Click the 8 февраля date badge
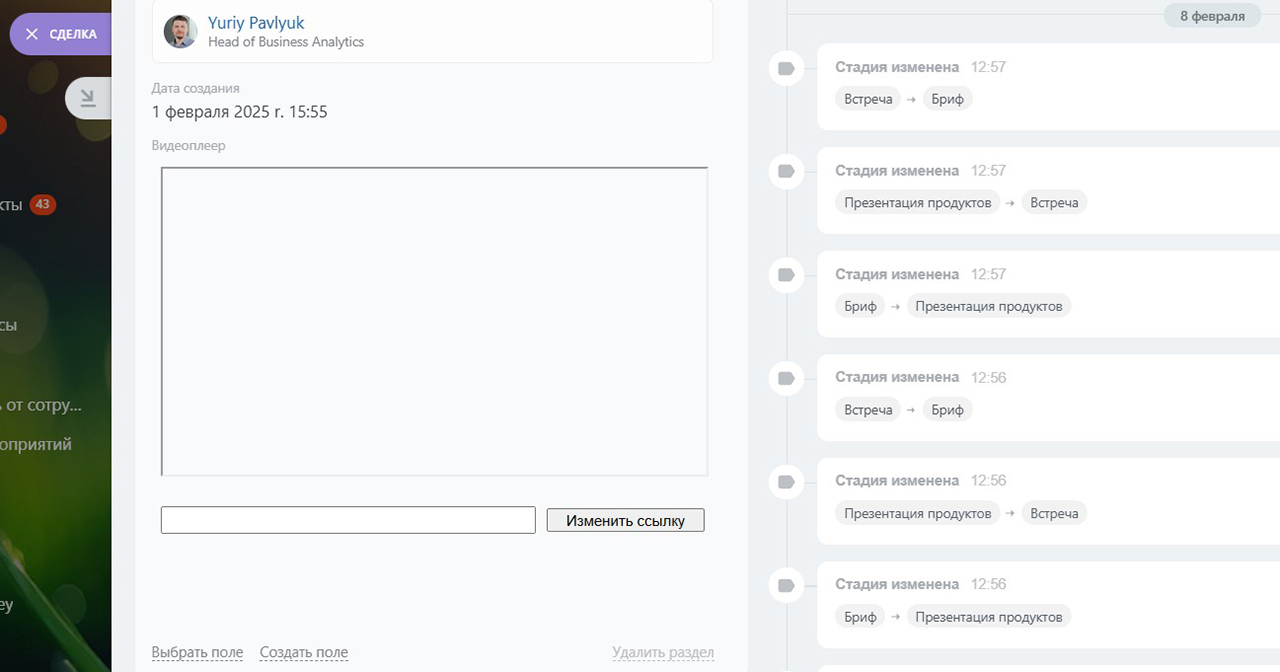The image size is (1280, 672). tap(1212, 16)
